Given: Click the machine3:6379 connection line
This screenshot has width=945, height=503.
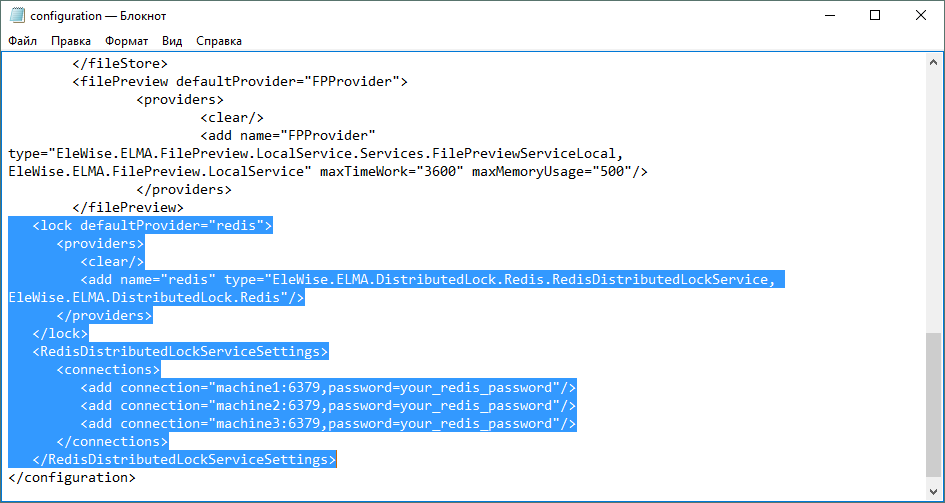Looking at the screenshot, I should [x=328, y=424].
